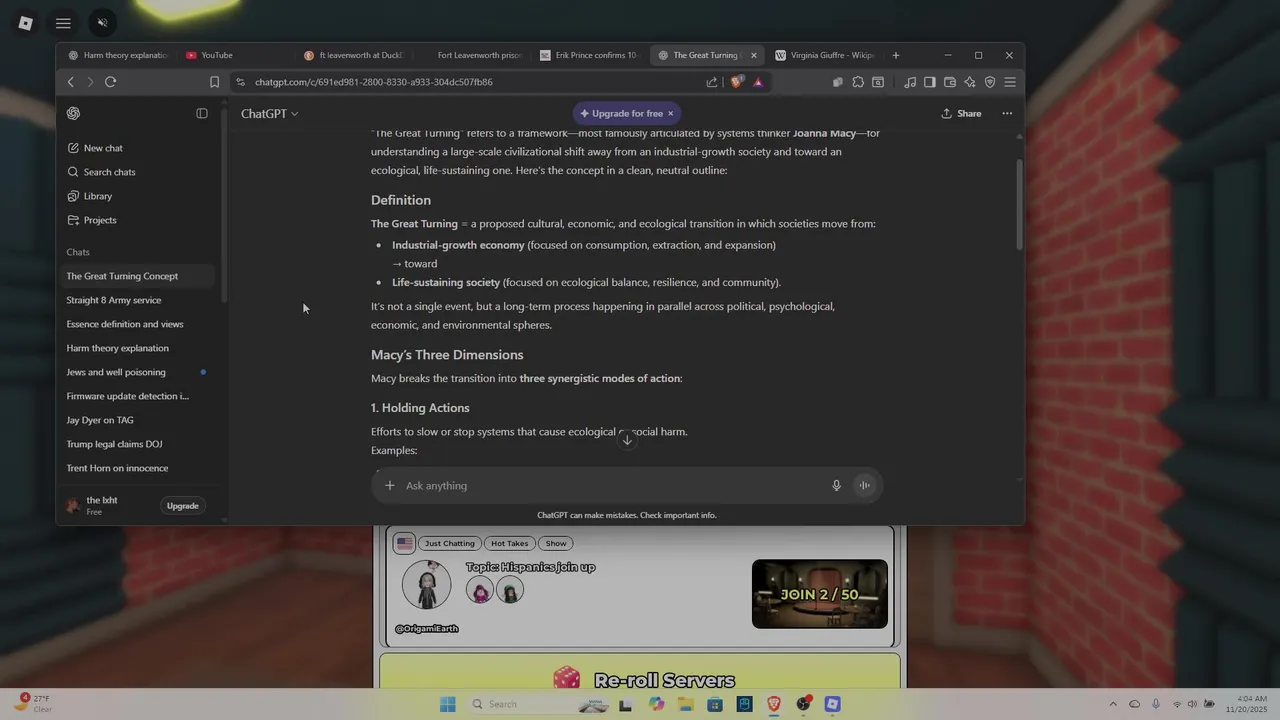Toggle the Roblox mute speaker icon
Image resolution: width=1280 pixels, height=720 pixels.
(102, 23)
